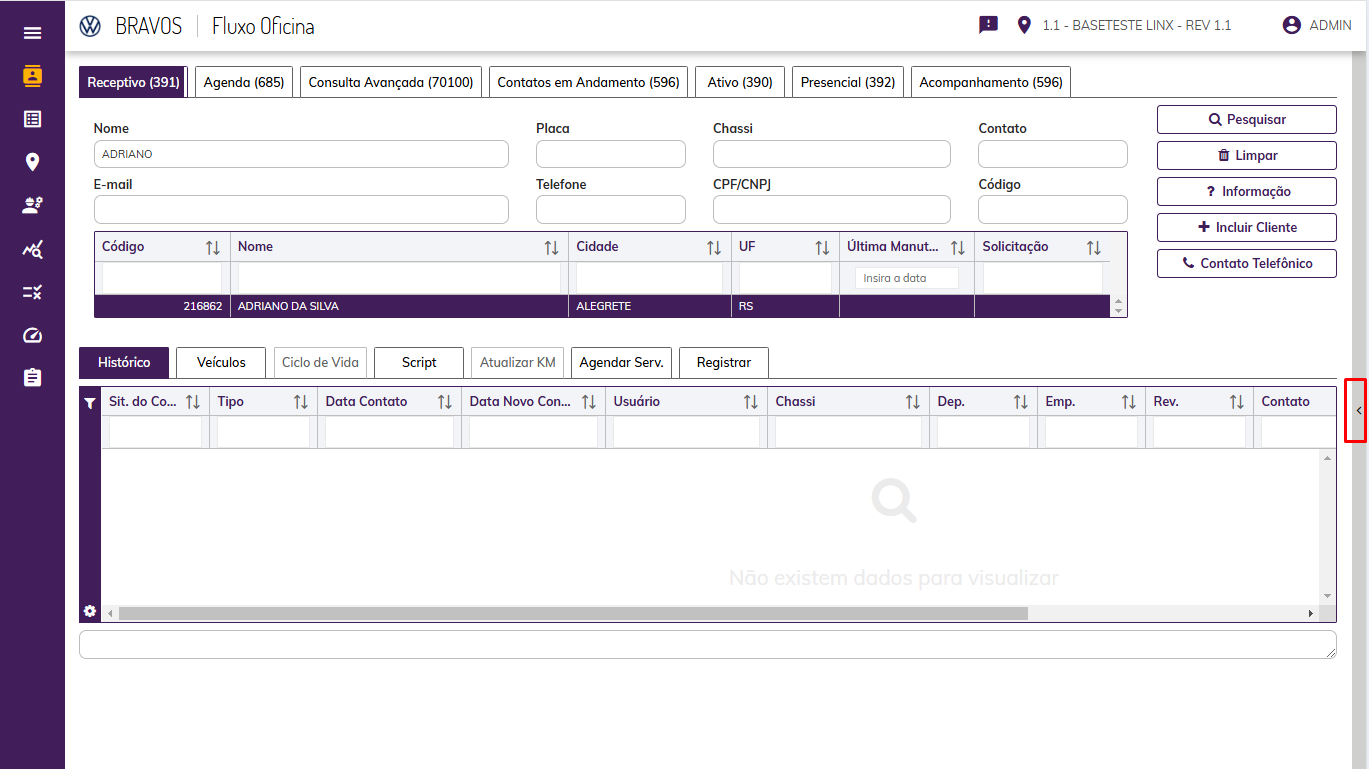The image size is (1369, 769).
Task: Click the Incluir Cliente button
Action: tap(1247, 227)
